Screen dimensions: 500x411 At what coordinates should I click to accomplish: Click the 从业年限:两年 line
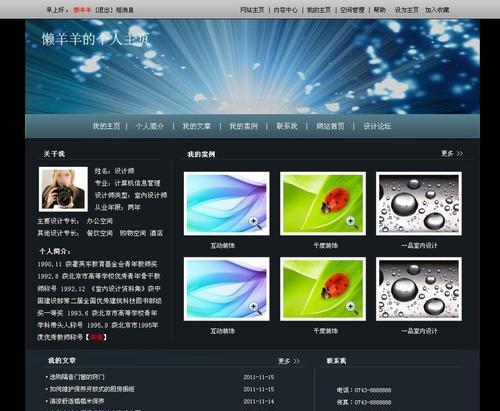pos(117,207)
